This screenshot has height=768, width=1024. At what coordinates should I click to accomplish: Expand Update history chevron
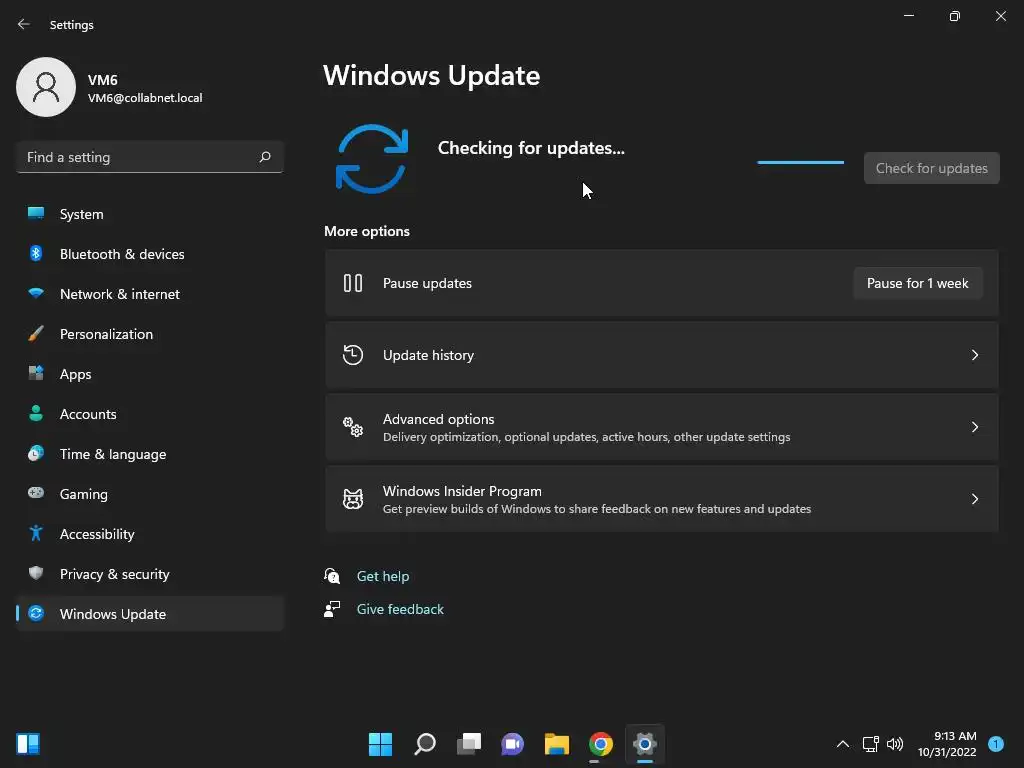click(x=974, y=355)
